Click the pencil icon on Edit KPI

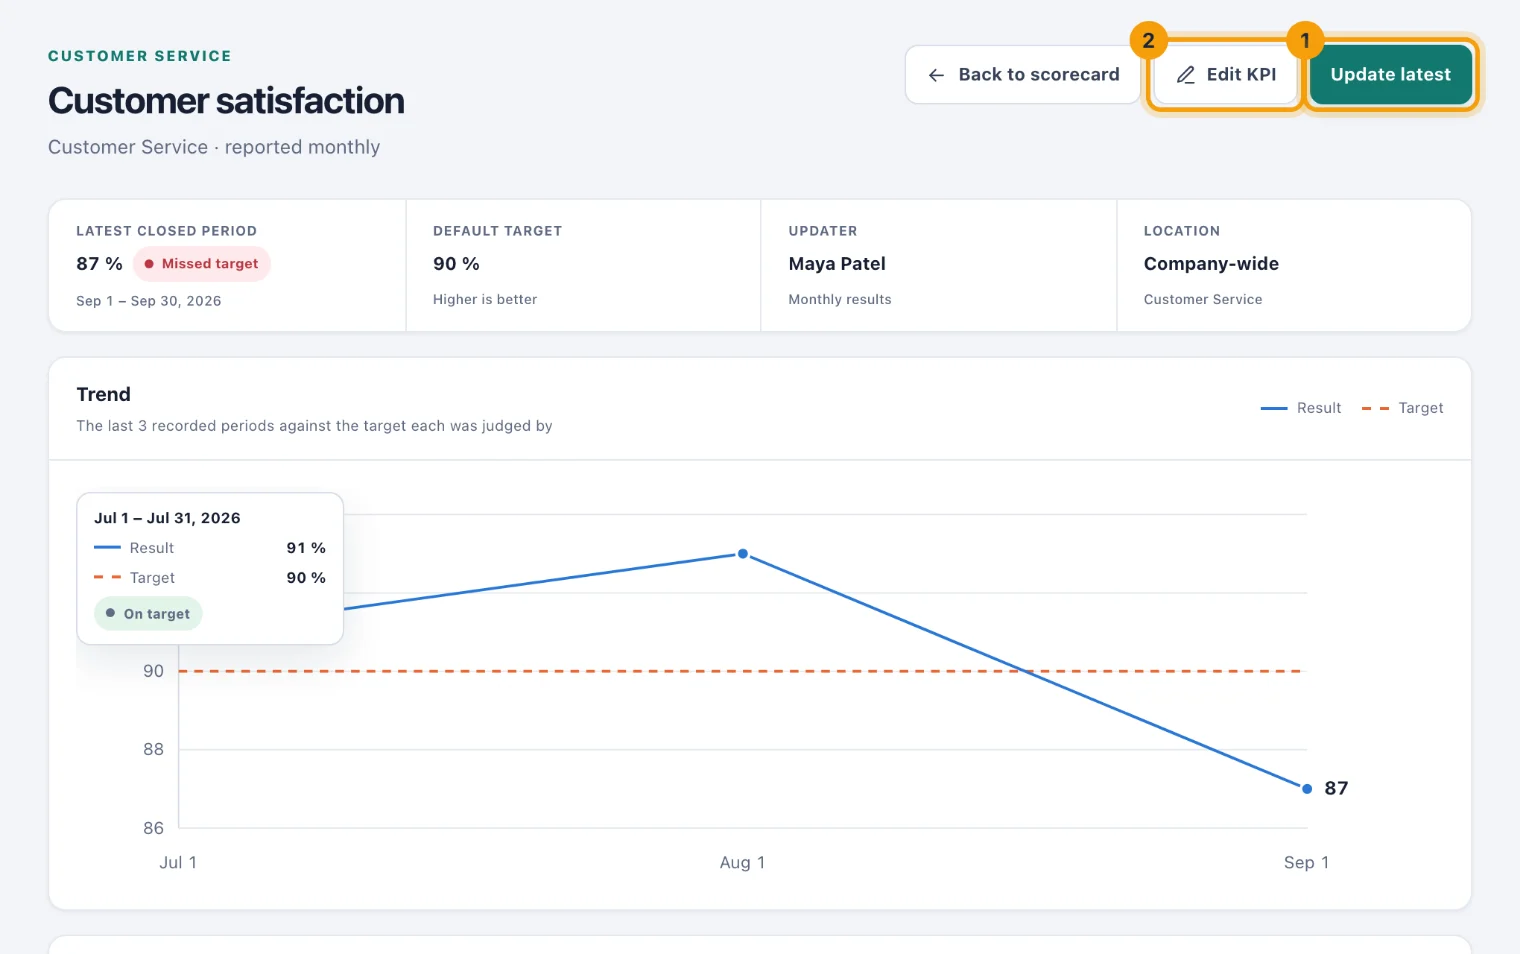tap(1186, 75)
